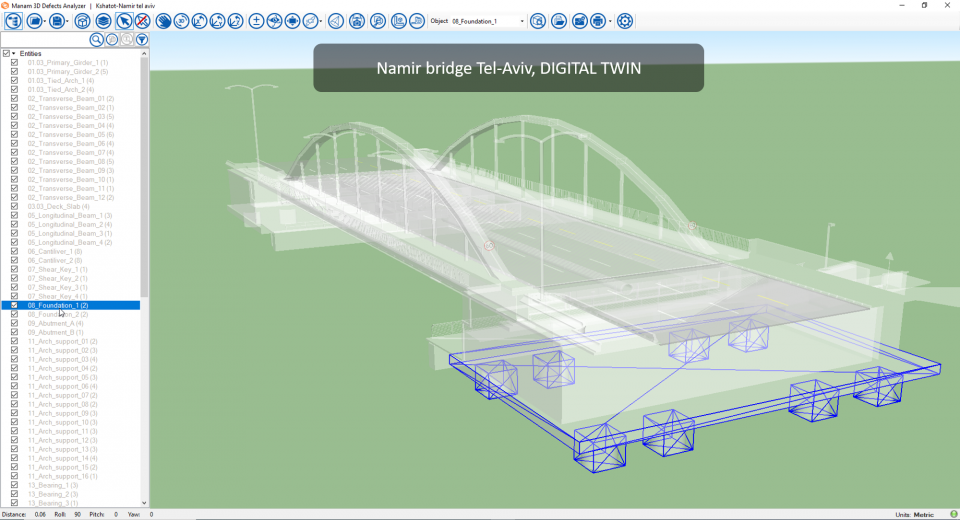Click the stacked layers icon
Image resolution: width=960 pixels, height=520 pixels.
[103, 21]
